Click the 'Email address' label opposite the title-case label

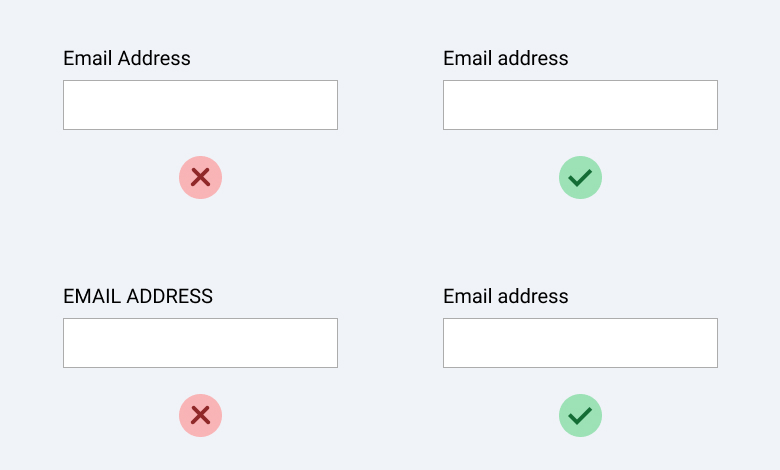pyautogui.click(x=506, y=58)
